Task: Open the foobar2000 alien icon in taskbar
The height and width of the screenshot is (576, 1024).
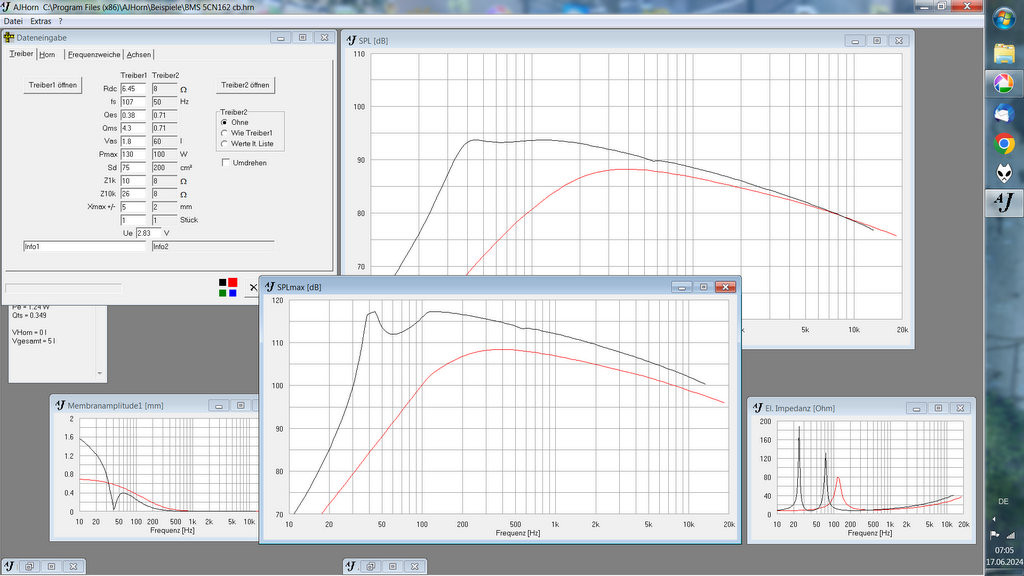Action: [x=1003, y=174]
